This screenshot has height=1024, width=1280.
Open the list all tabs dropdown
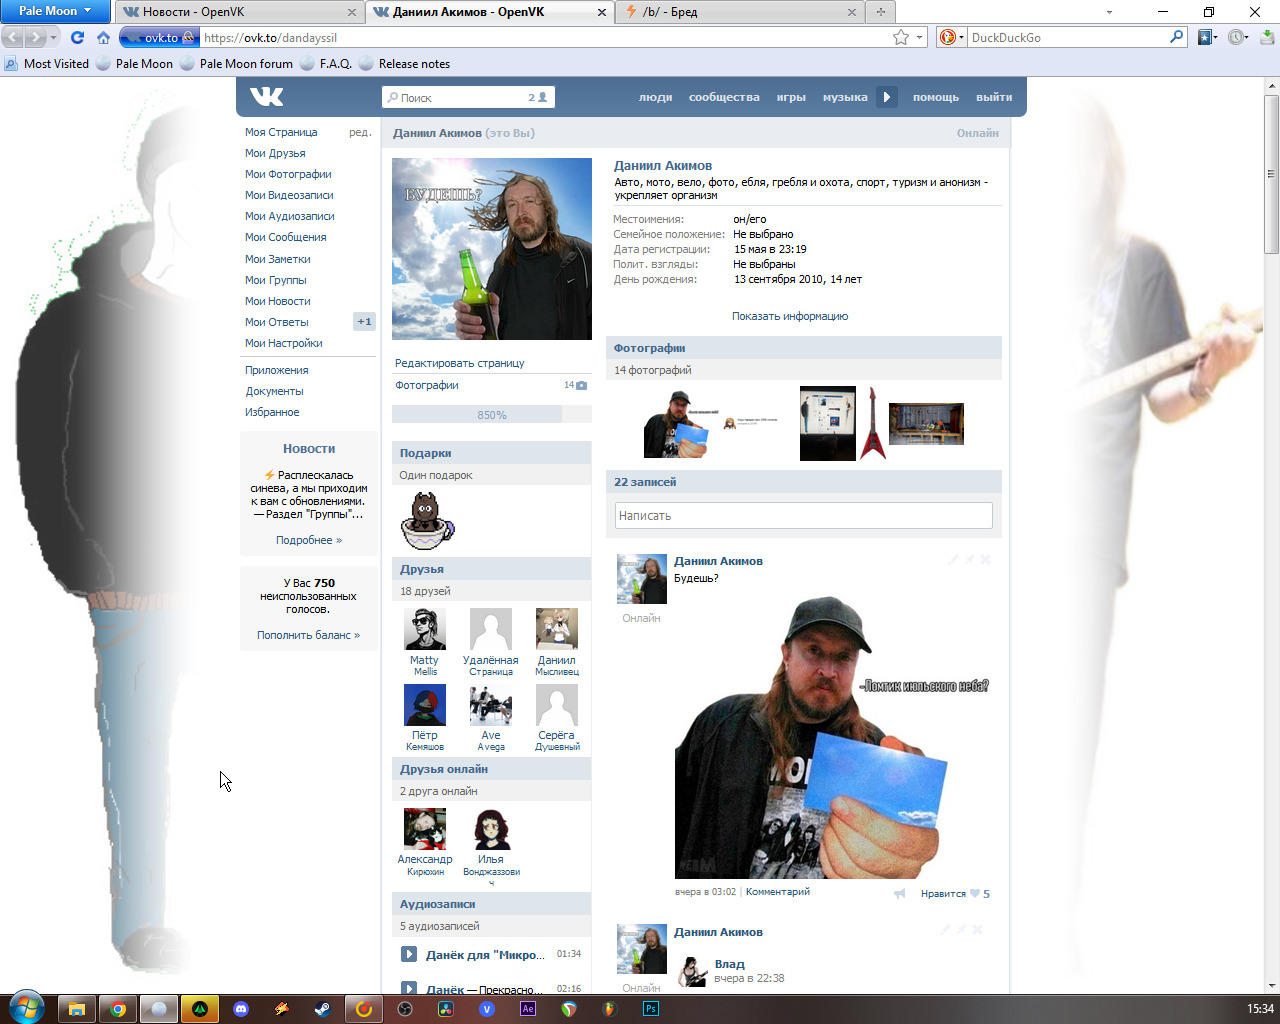point(1109,12)
